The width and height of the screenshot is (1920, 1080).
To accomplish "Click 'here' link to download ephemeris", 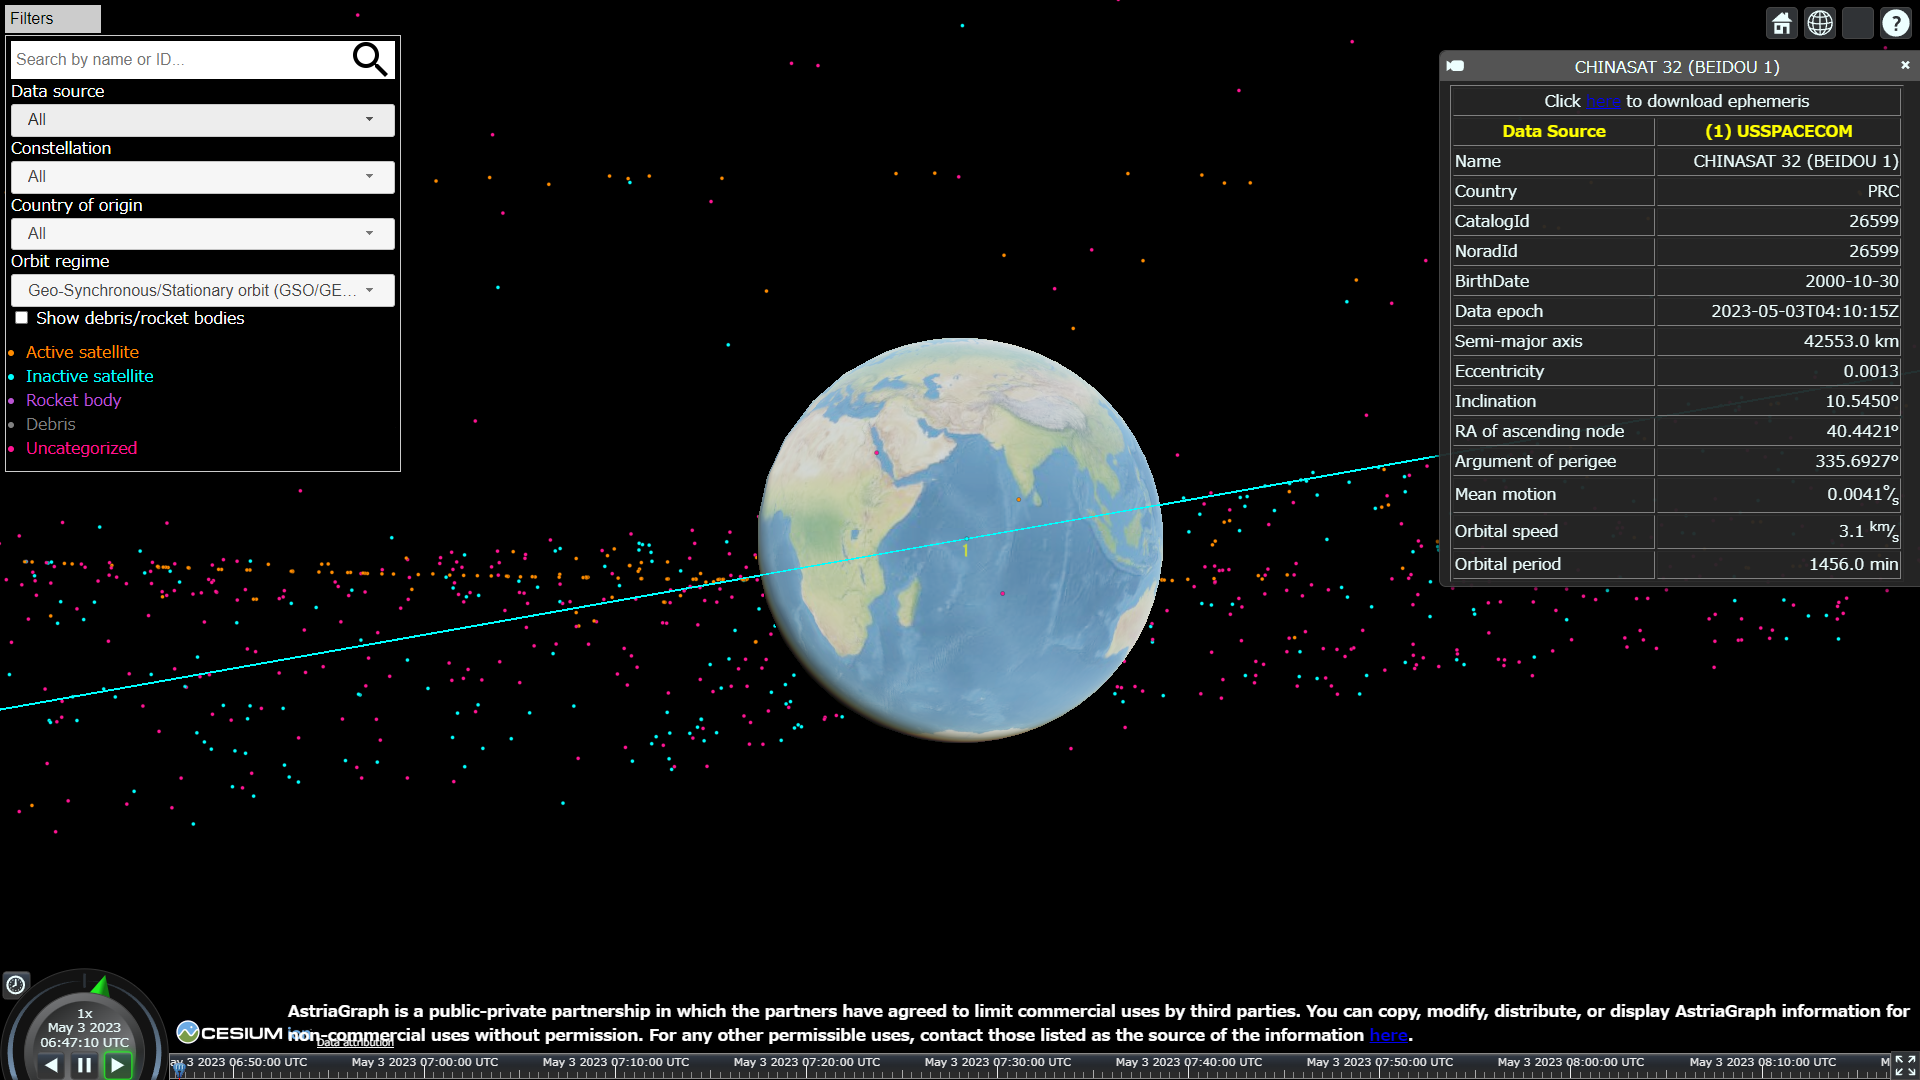I will 1603,101.
